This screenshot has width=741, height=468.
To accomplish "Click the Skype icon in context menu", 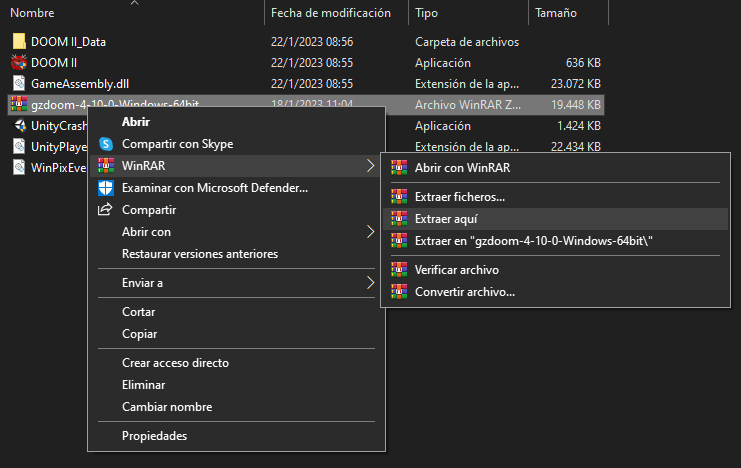I will point(105,144).
